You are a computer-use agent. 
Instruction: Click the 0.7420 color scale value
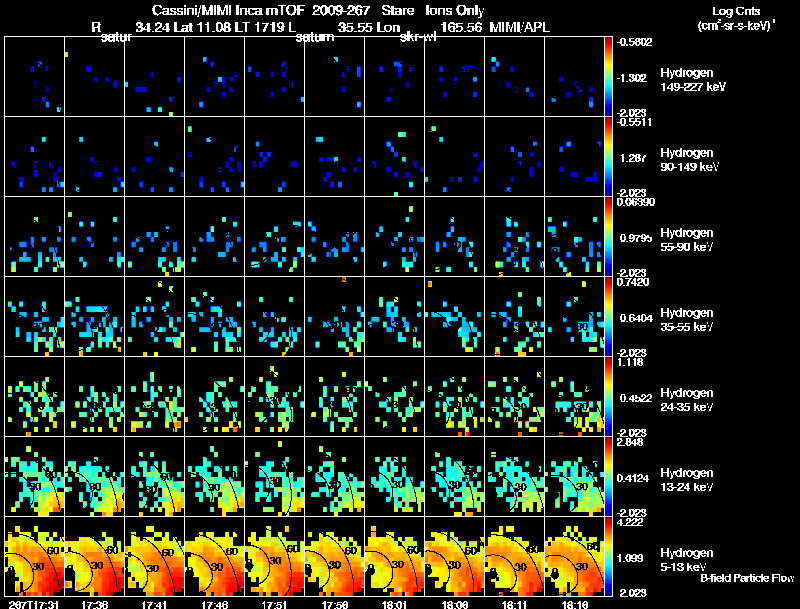coord(633,282)
